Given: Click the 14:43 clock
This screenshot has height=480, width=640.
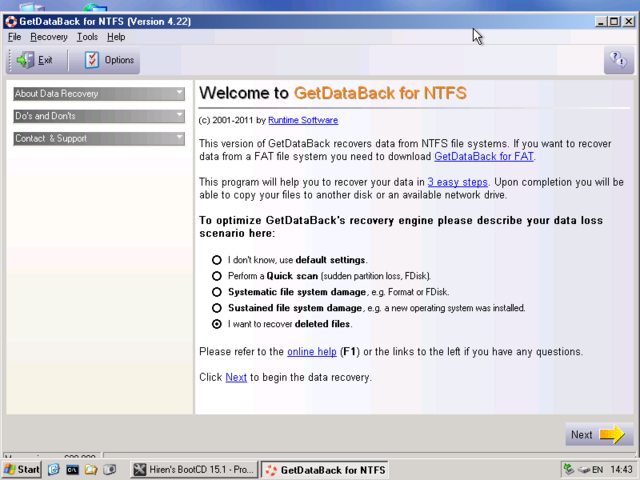Looking at the screenshot, I should pos(621,470).
